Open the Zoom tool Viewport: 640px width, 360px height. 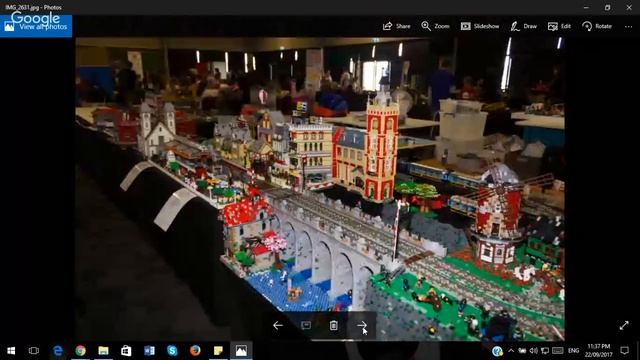(x=435, y=26)
